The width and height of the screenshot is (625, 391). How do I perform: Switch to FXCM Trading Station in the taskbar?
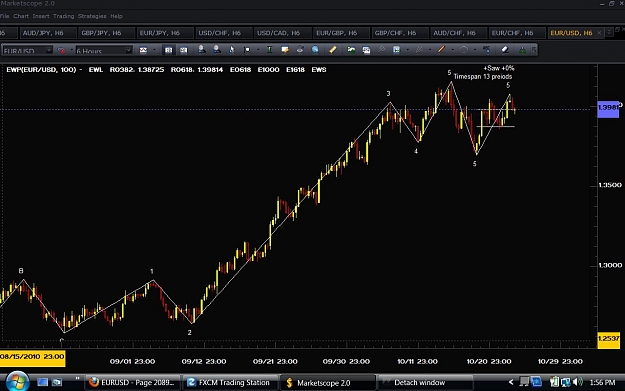click(230, 383)
